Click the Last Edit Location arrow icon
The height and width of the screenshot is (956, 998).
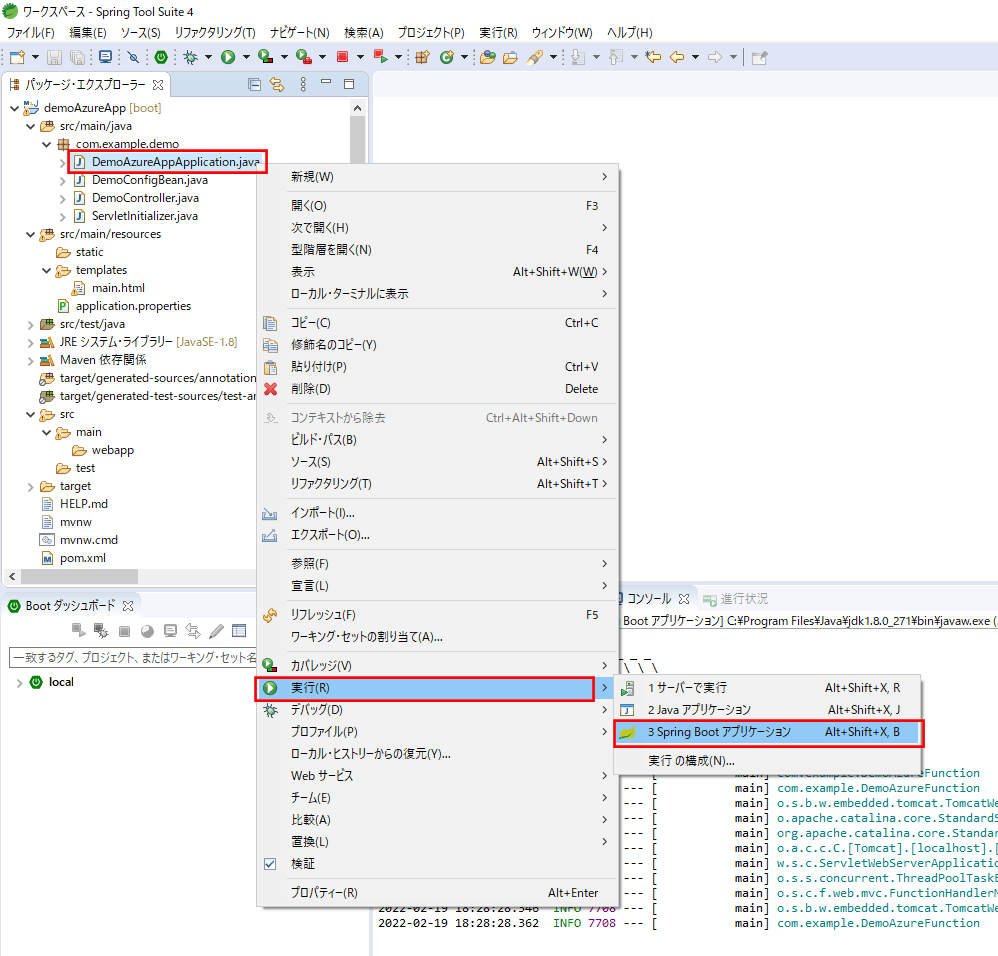(653, 57)
